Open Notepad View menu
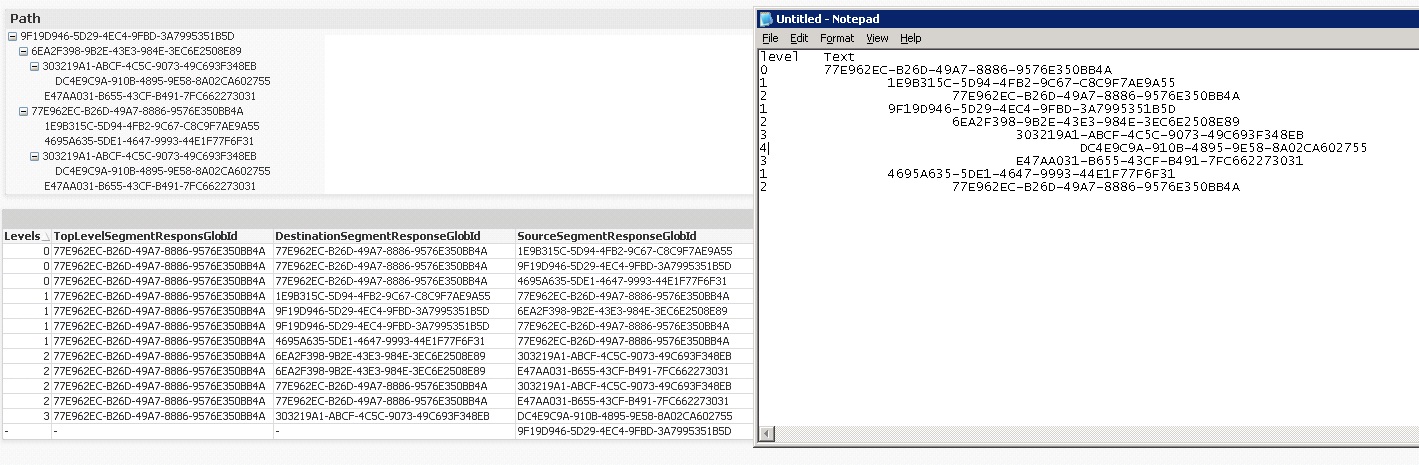The image size is (1419, 465). 877,38
